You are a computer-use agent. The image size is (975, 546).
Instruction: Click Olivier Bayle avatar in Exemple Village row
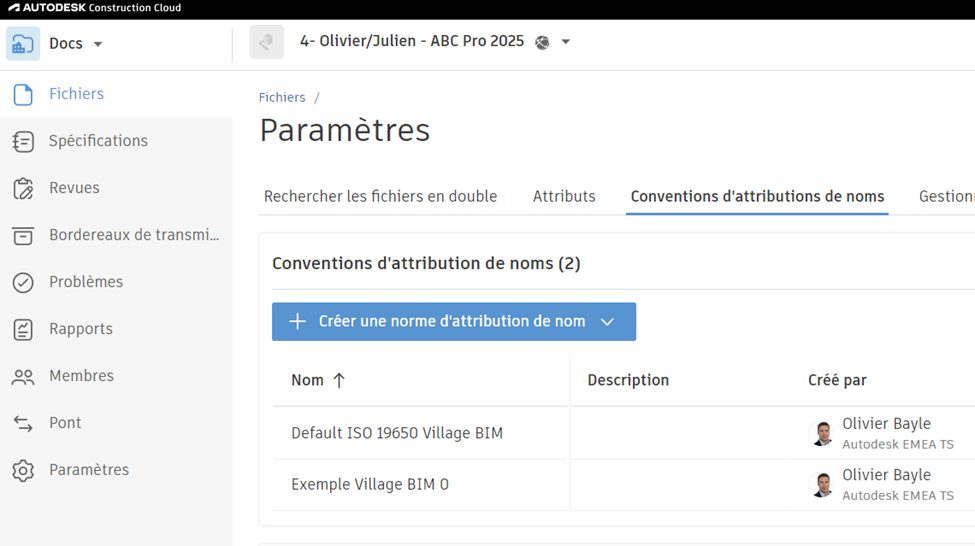point(823,485)
